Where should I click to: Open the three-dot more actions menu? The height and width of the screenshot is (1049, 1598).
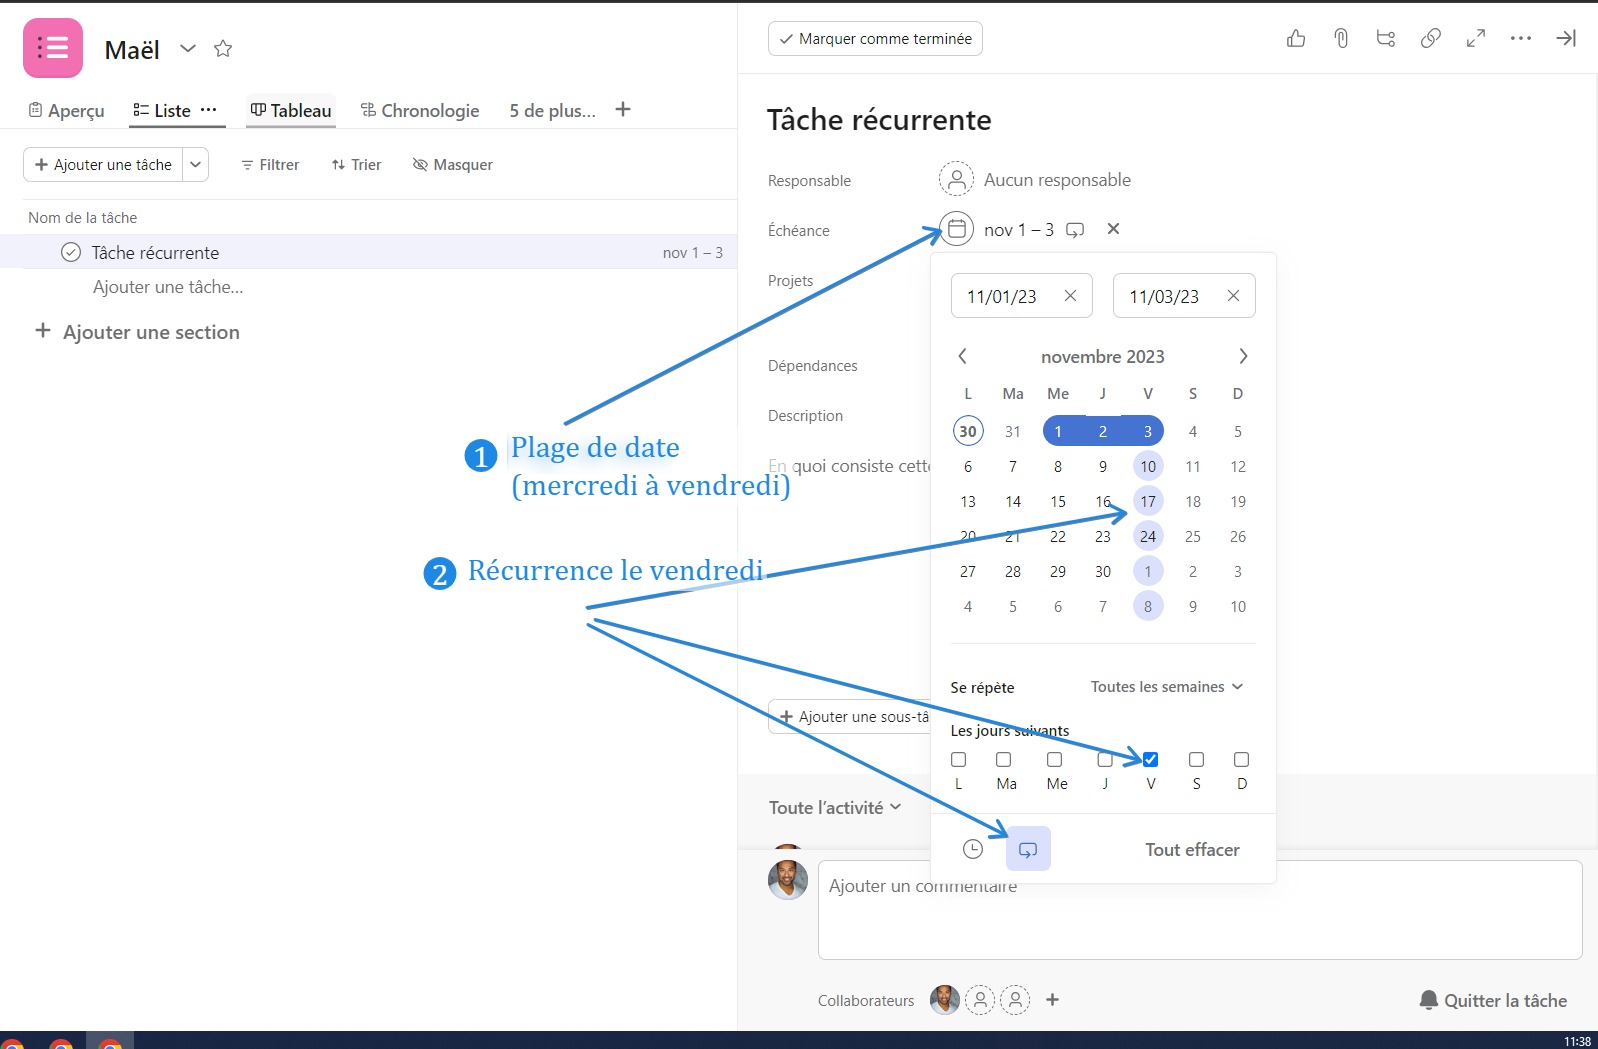pos(1521,38)
